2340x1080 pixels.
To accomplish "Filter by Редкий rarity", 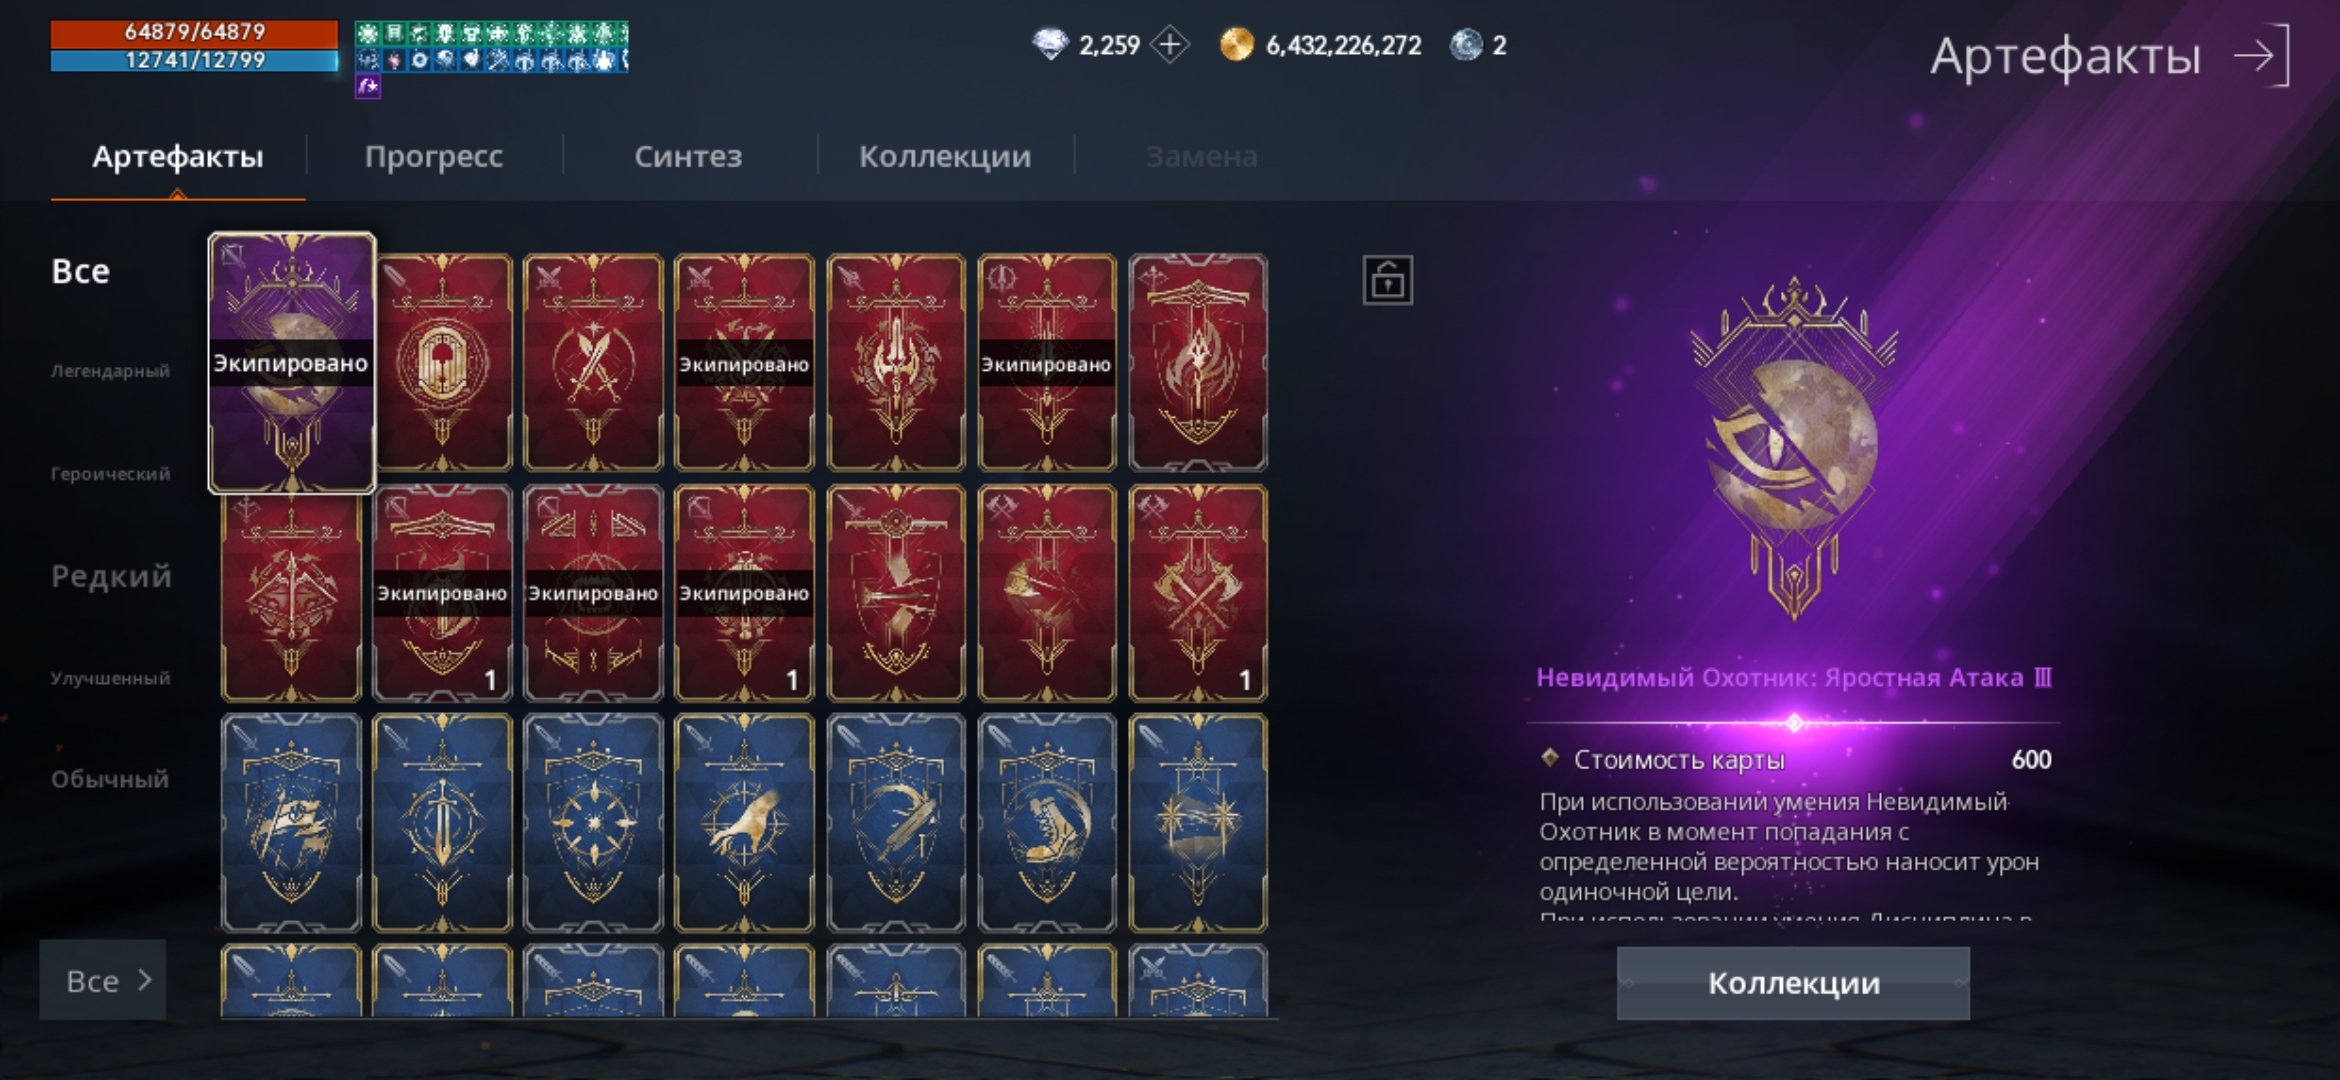I will tap(111, 576).
